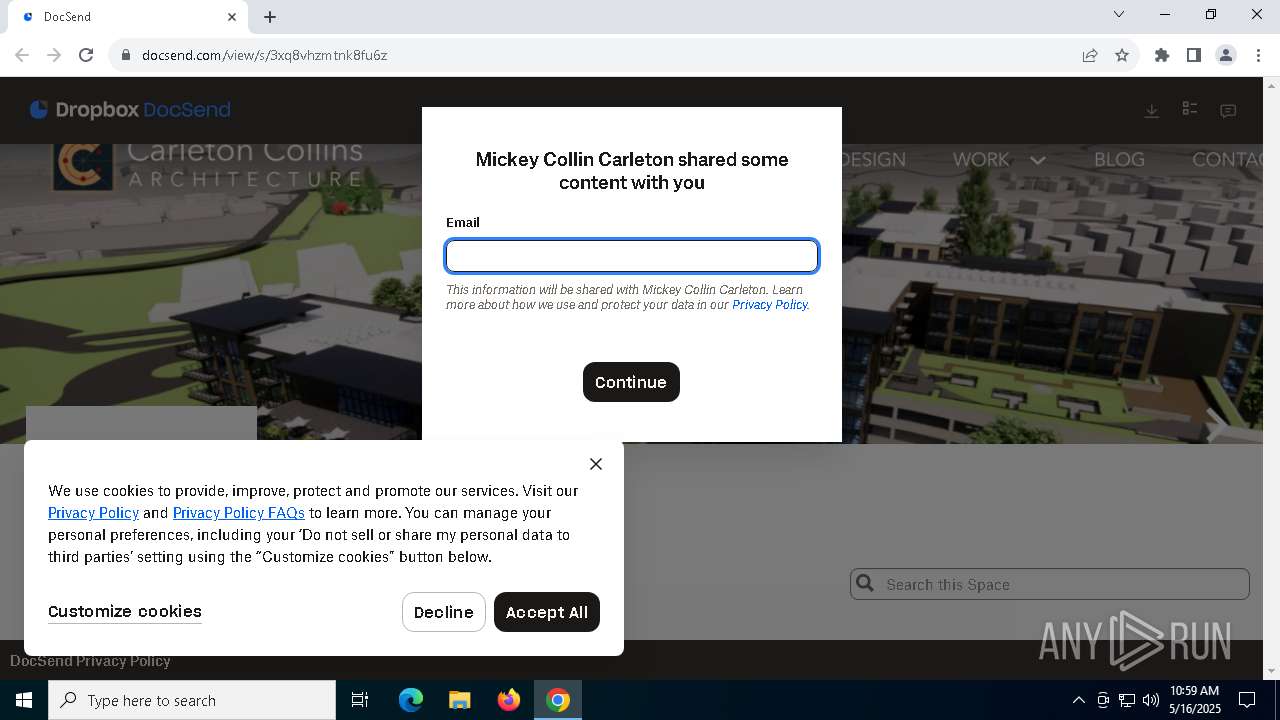Click the Search this Space field

[1050, 584]
